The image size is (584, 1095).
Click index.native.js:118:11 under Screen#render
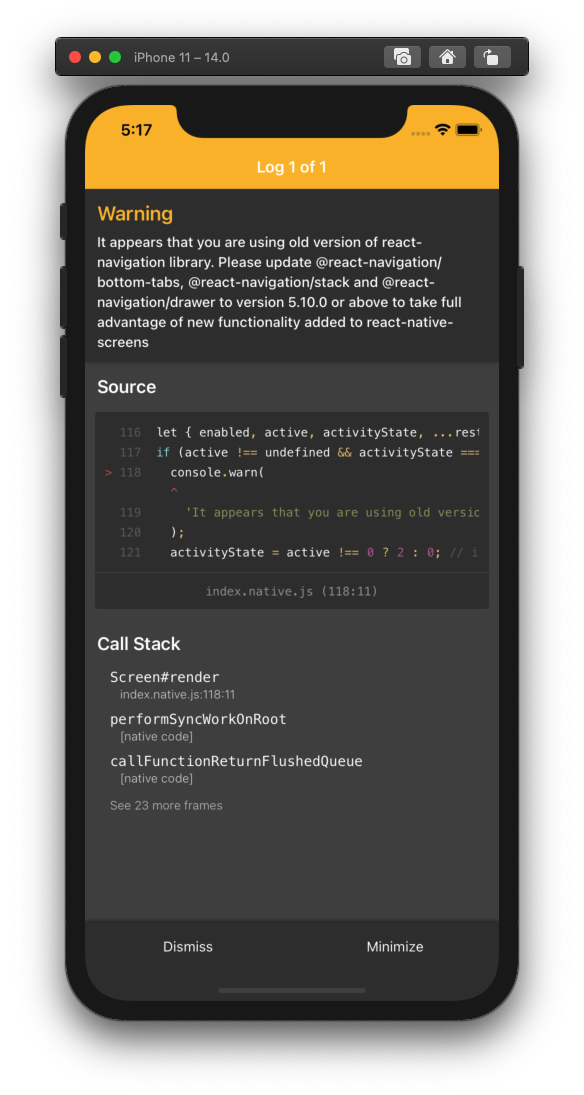177,694
